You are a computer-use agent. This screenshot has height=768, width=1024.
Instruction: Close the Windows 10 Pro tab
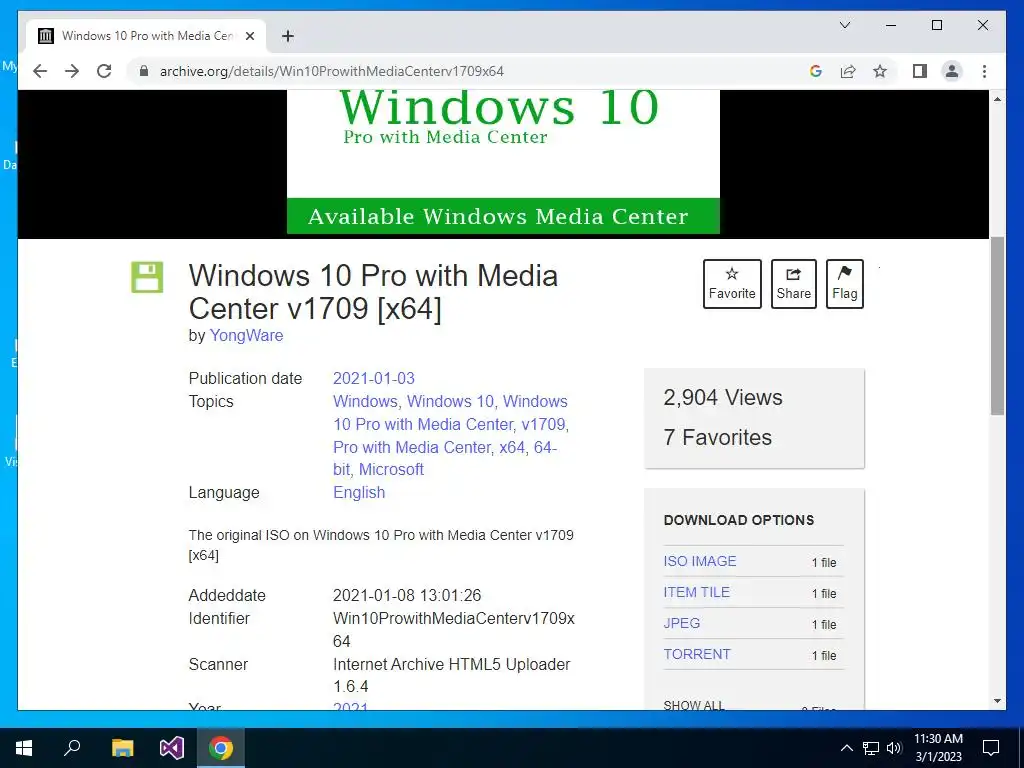pyautogui.click(x=249, y=36)
